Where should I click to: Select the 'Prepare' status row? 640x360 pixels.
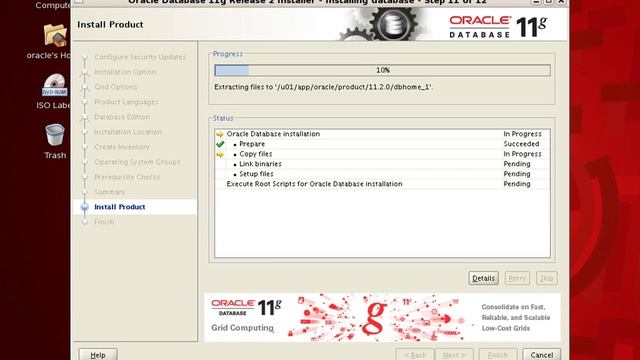pos(382,144)
